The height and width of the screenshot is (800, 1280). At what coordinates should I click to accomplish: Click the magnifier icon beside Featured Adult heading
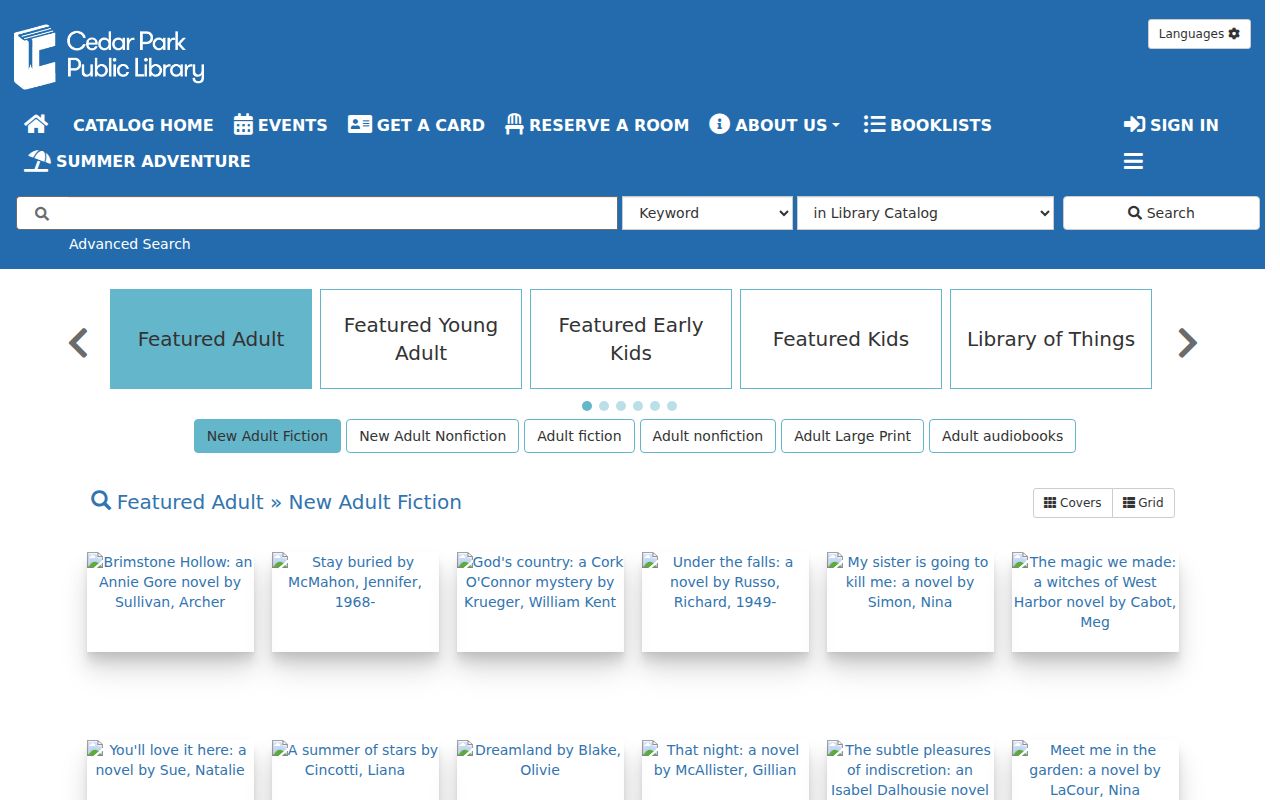[x=101, y=501]
